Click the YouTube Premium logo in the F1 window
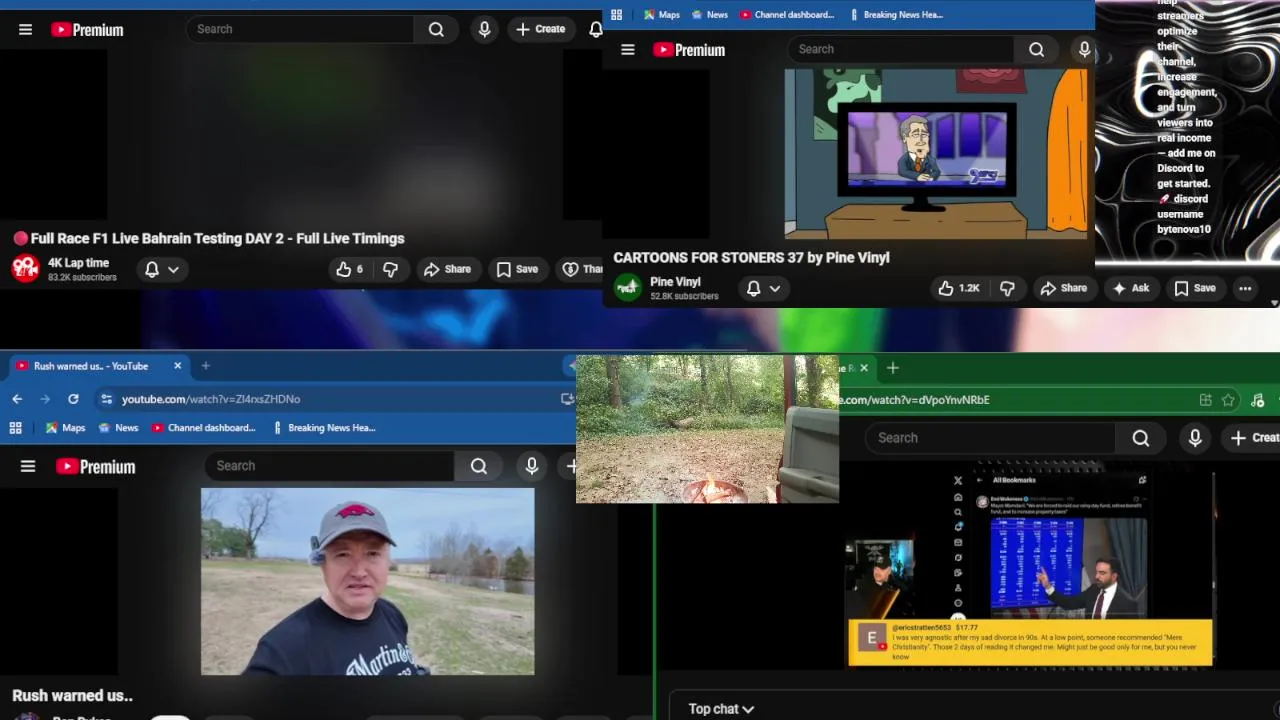 88,30
